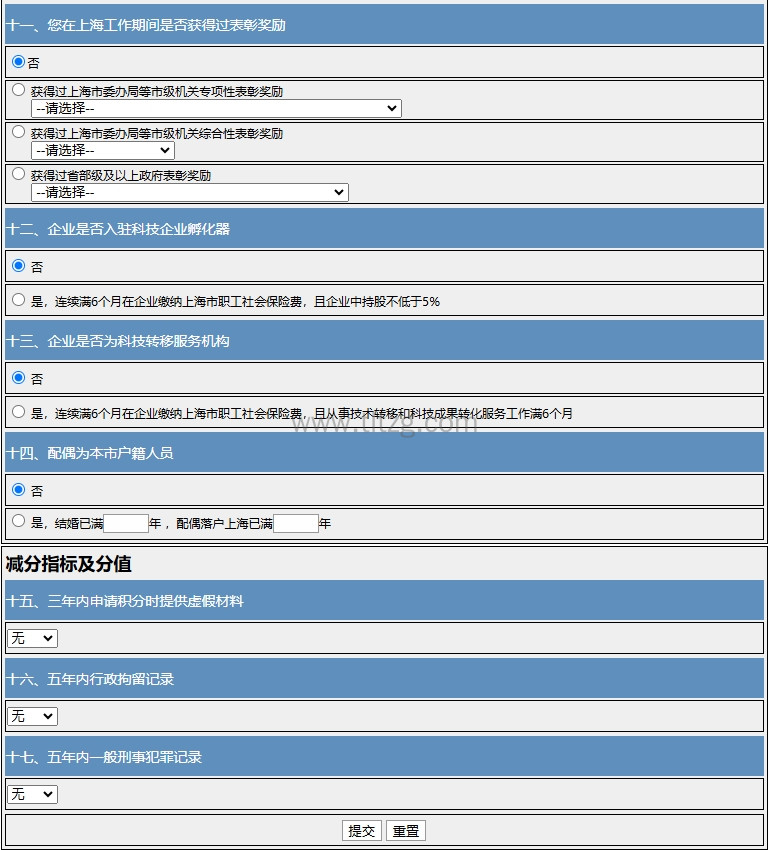The image size is (769, 850).
Task: Open dropdown for 三年内提供虚假材料
Action: point(32,638)
